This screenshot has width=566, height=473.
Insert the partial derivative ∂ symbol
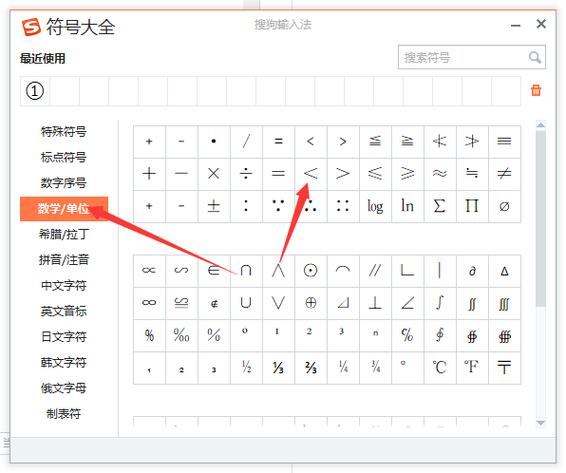click(472, 271)
